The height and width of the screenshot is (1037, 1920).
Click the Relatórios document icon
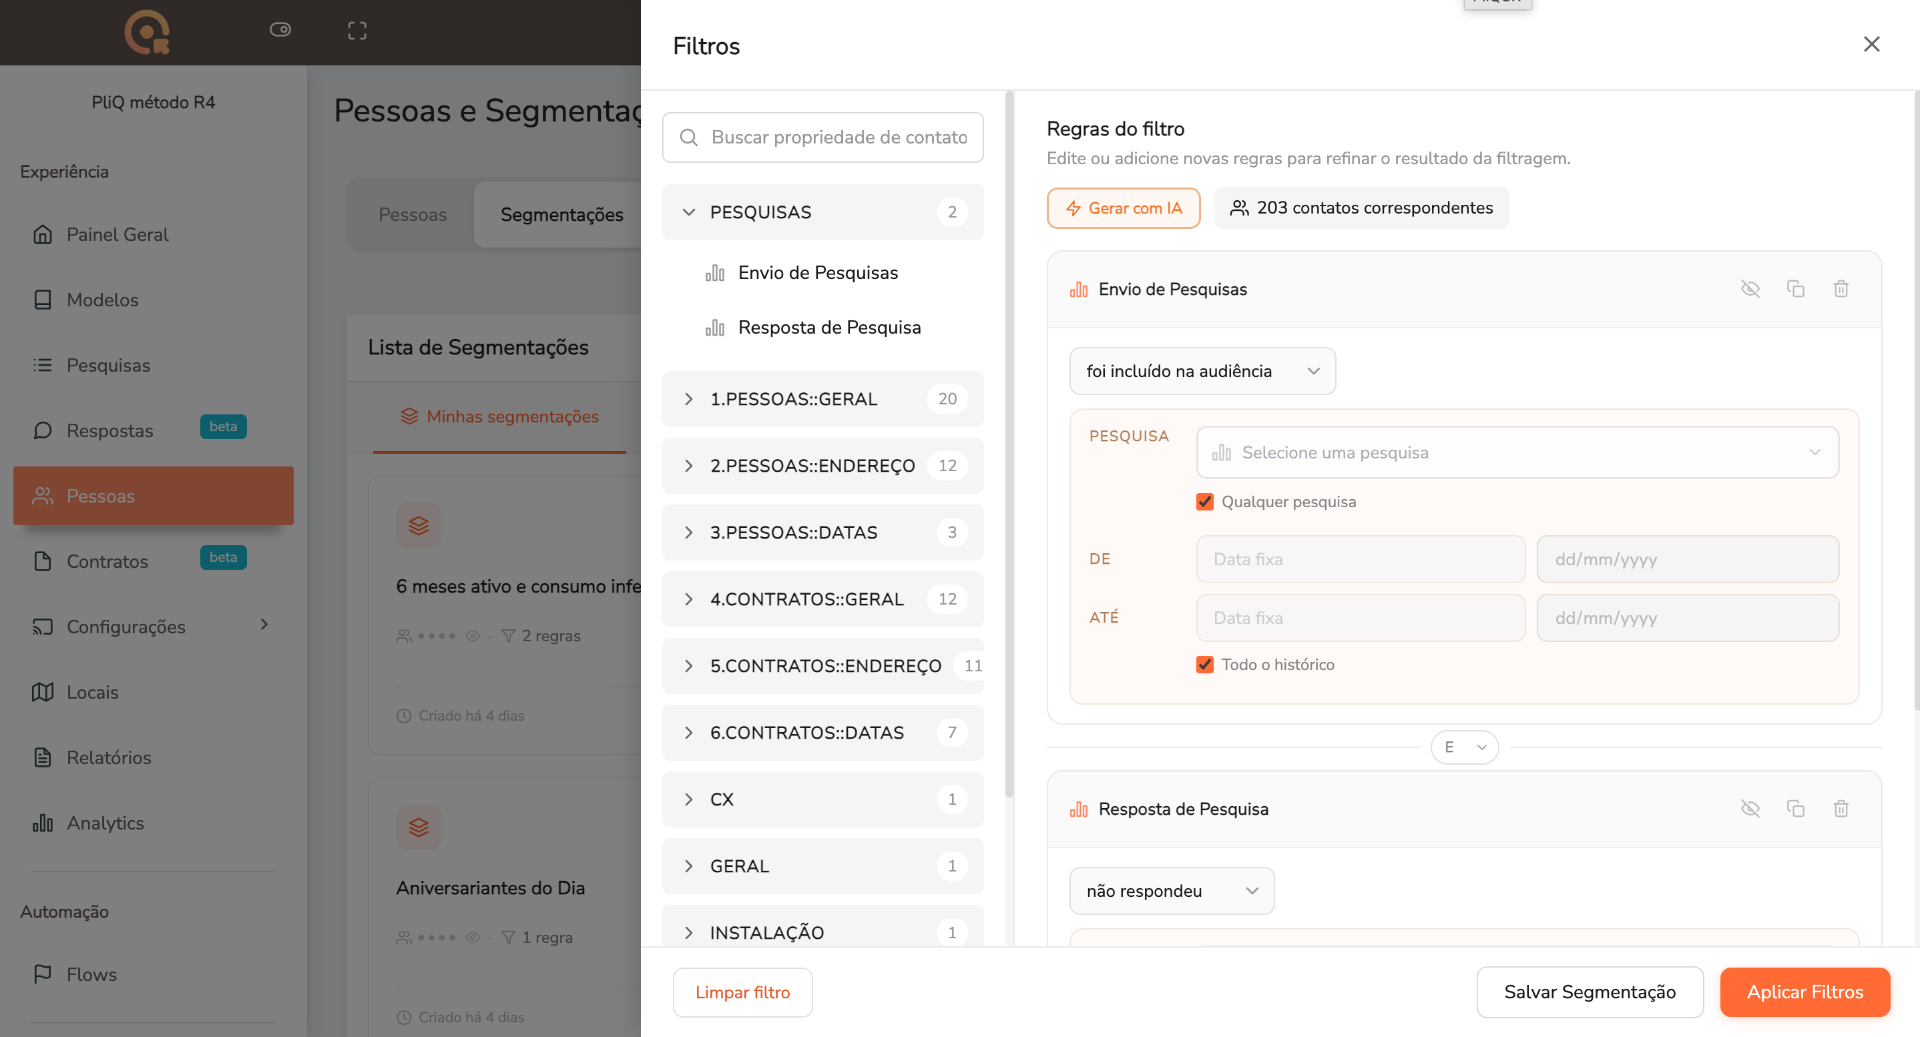[42, 757]
